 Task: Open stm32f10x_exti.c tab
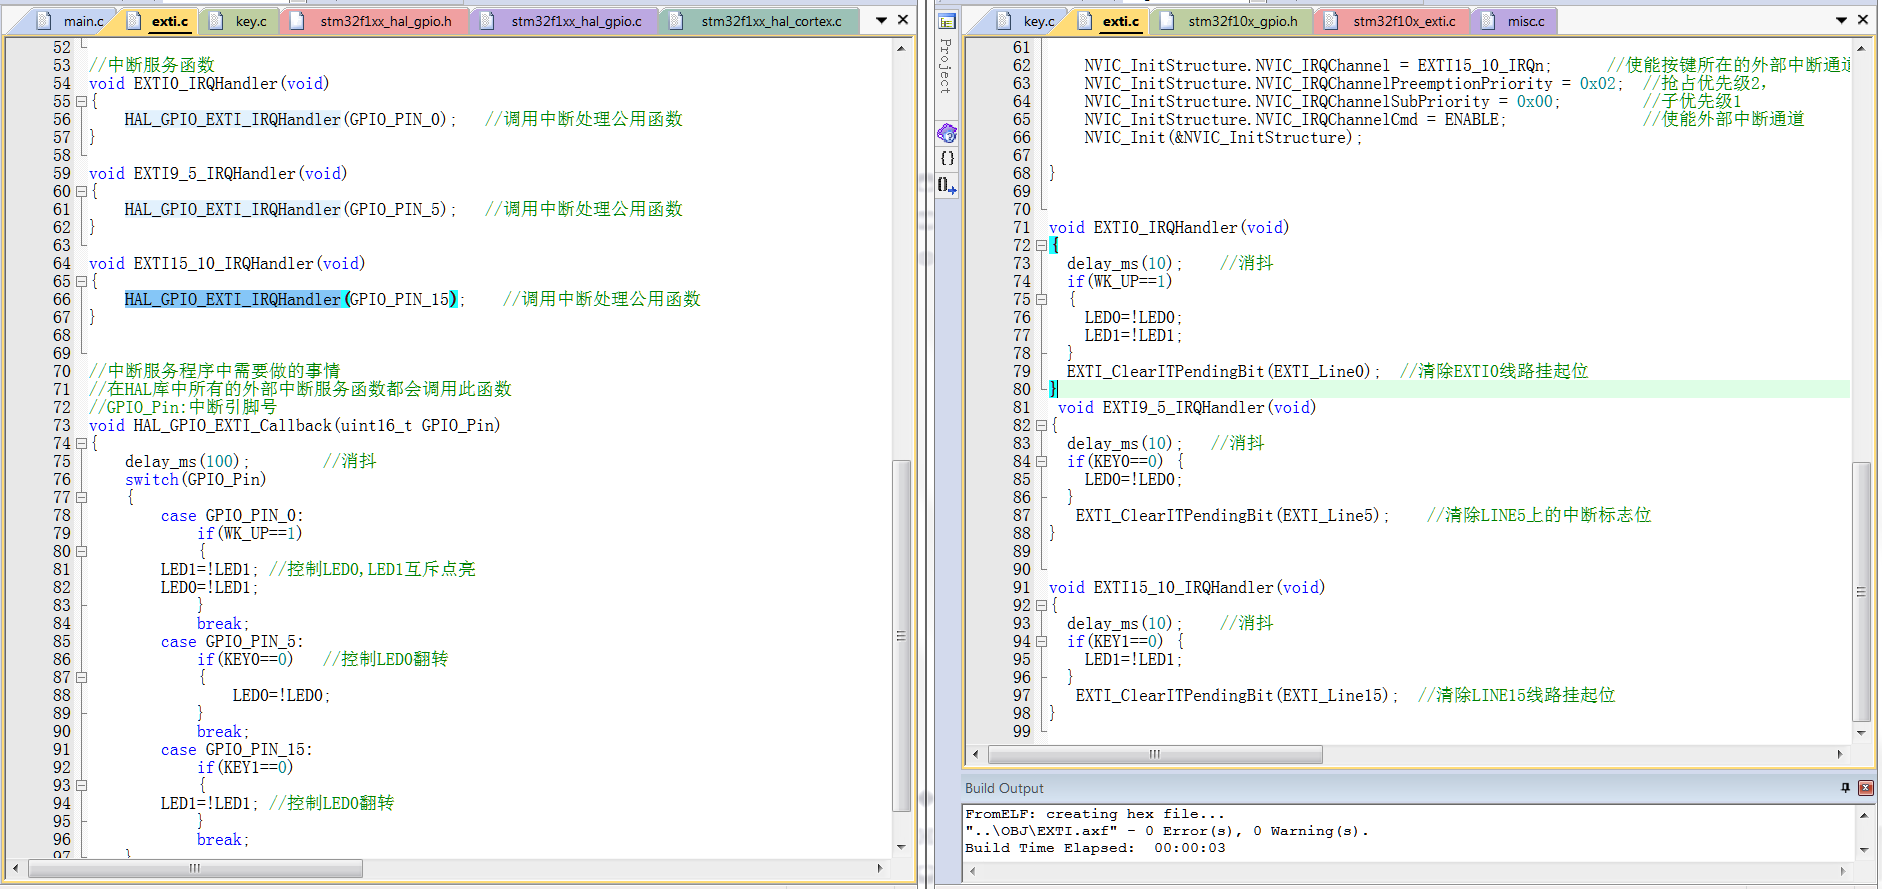tap(1393, 21)
